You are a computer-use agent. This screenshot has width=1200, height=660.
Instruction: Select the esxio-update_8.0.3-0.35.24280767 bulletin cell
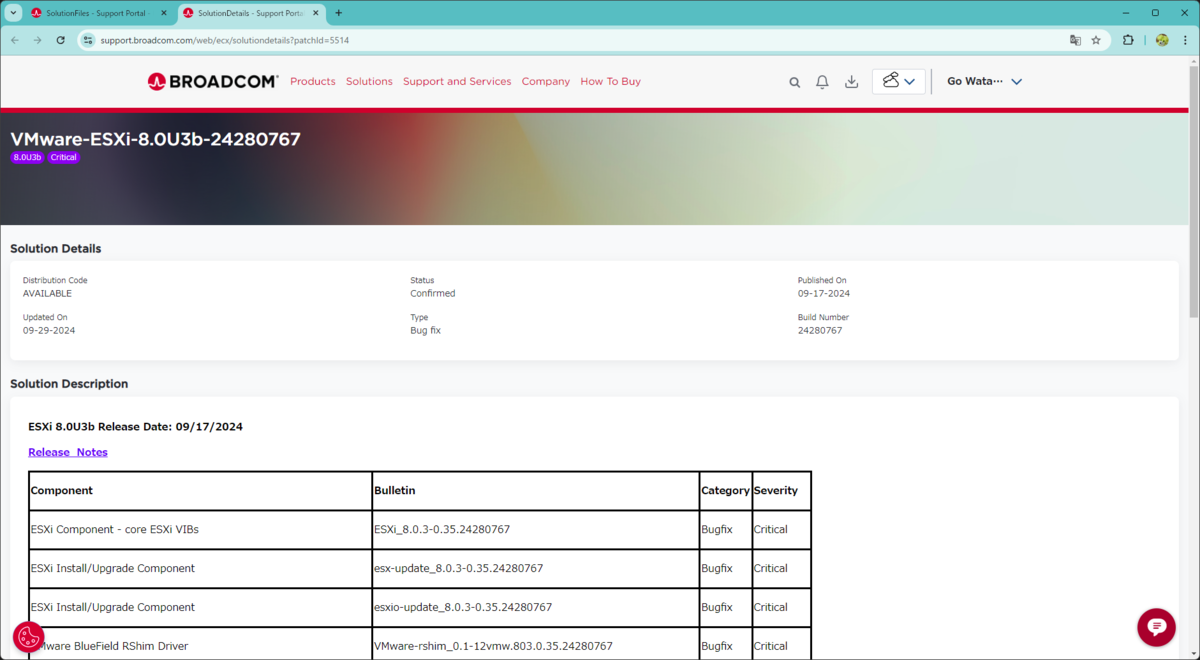535,607
